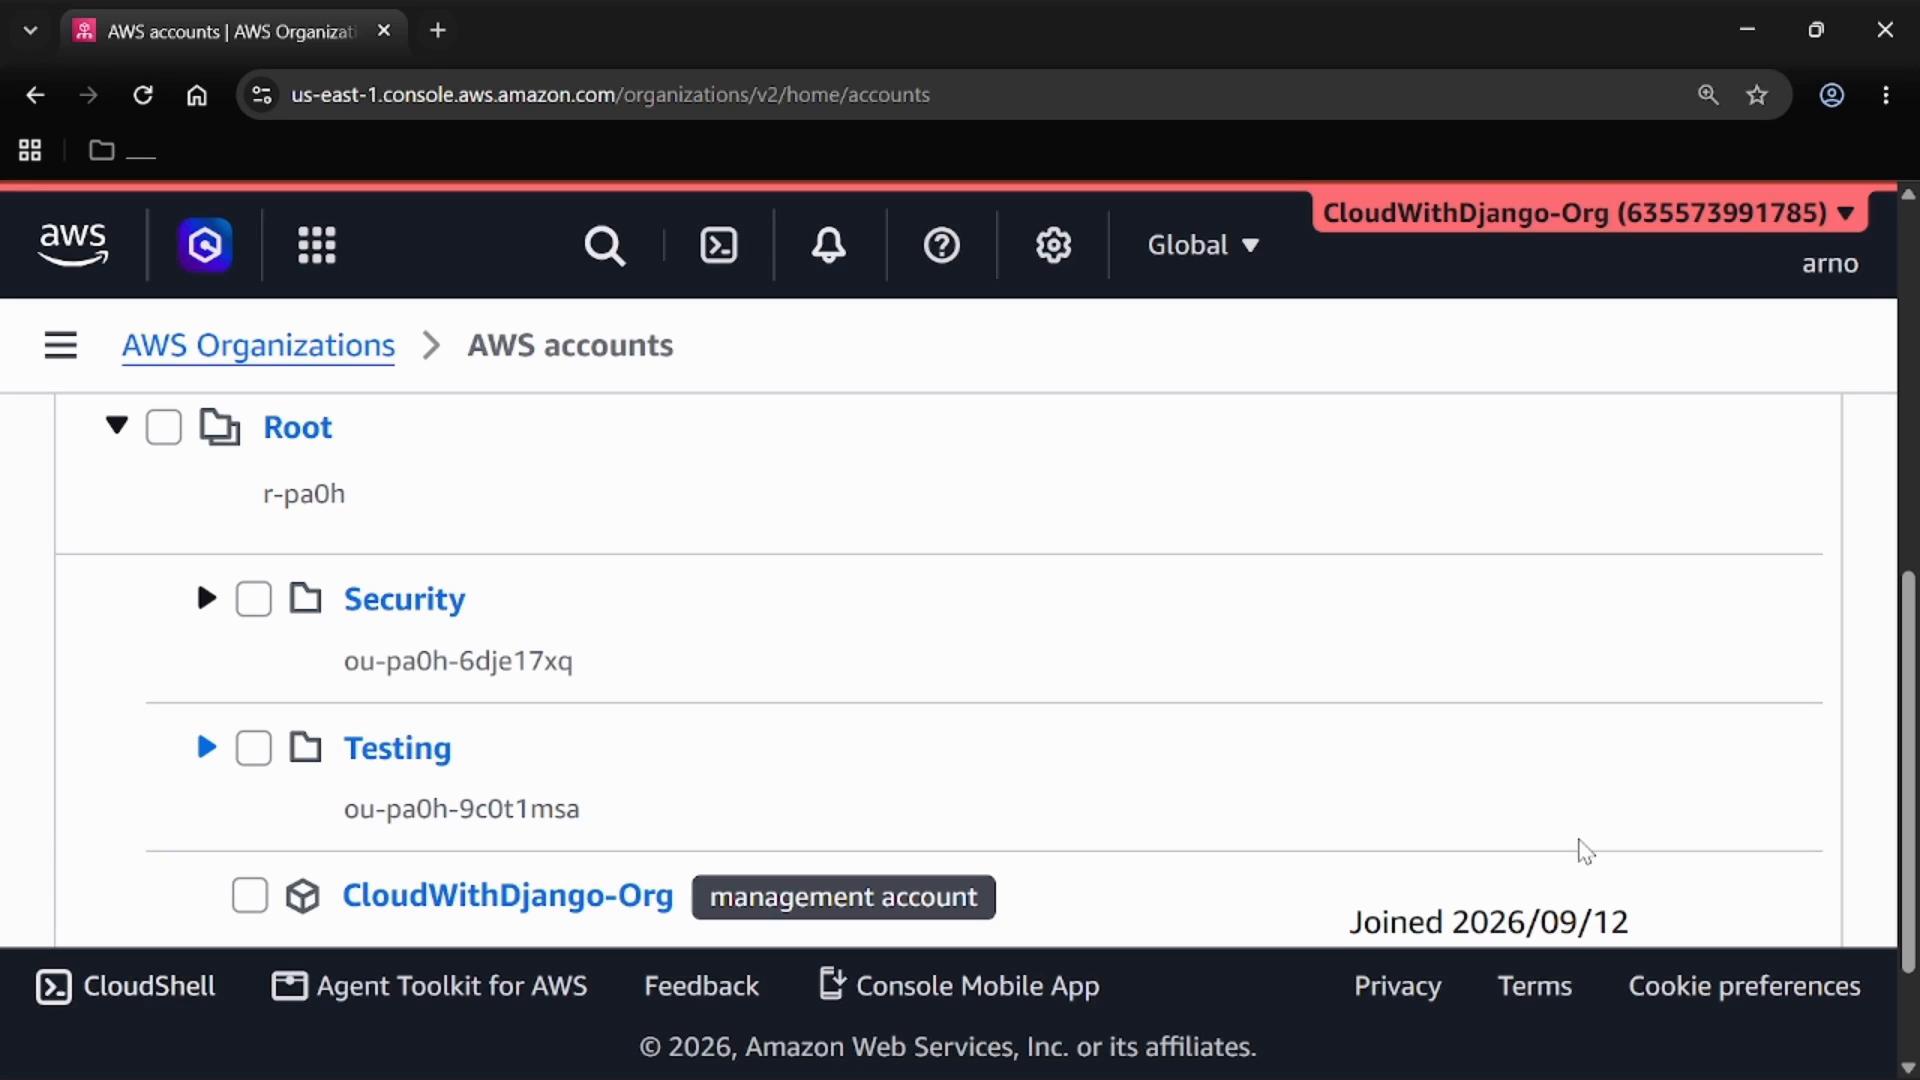Screen dimensions: 1920x1080
Task: Click the 'r-pa0h' root ID text
Action: click(x=304, y=494)
